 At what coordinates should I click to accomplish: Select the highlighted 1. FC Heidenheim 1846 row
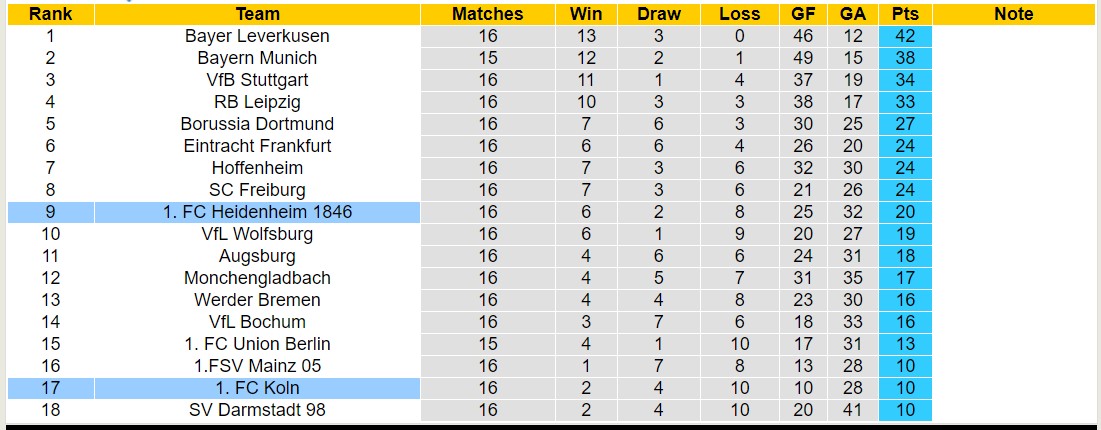[257, 212]
